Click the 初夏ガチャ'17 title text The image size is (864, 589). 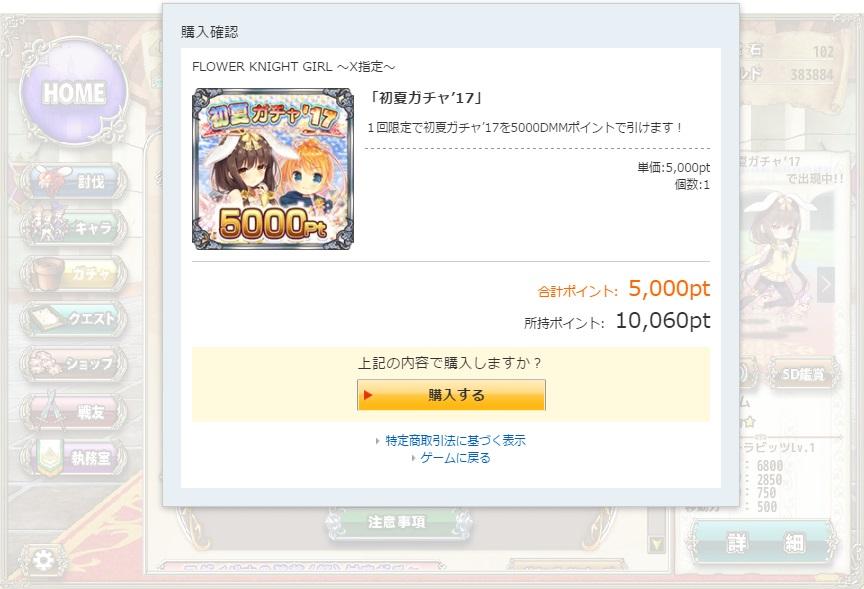click(425, 98)
